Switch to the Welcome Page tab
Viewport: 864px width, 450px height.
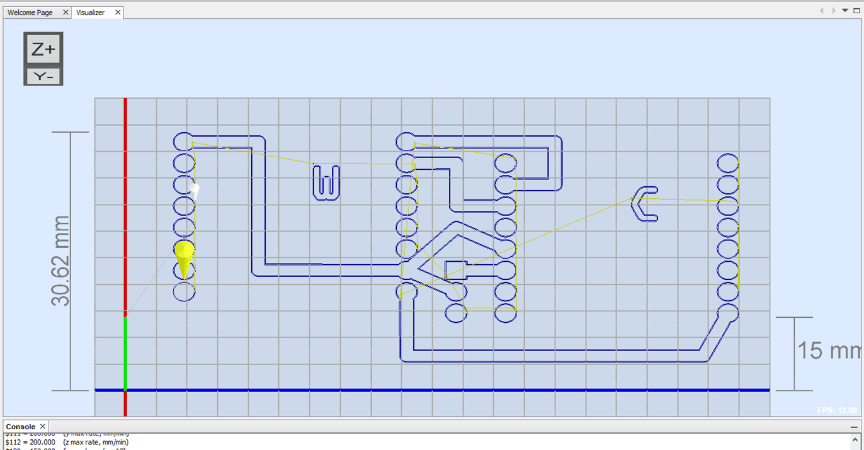[x=30, y=12]
